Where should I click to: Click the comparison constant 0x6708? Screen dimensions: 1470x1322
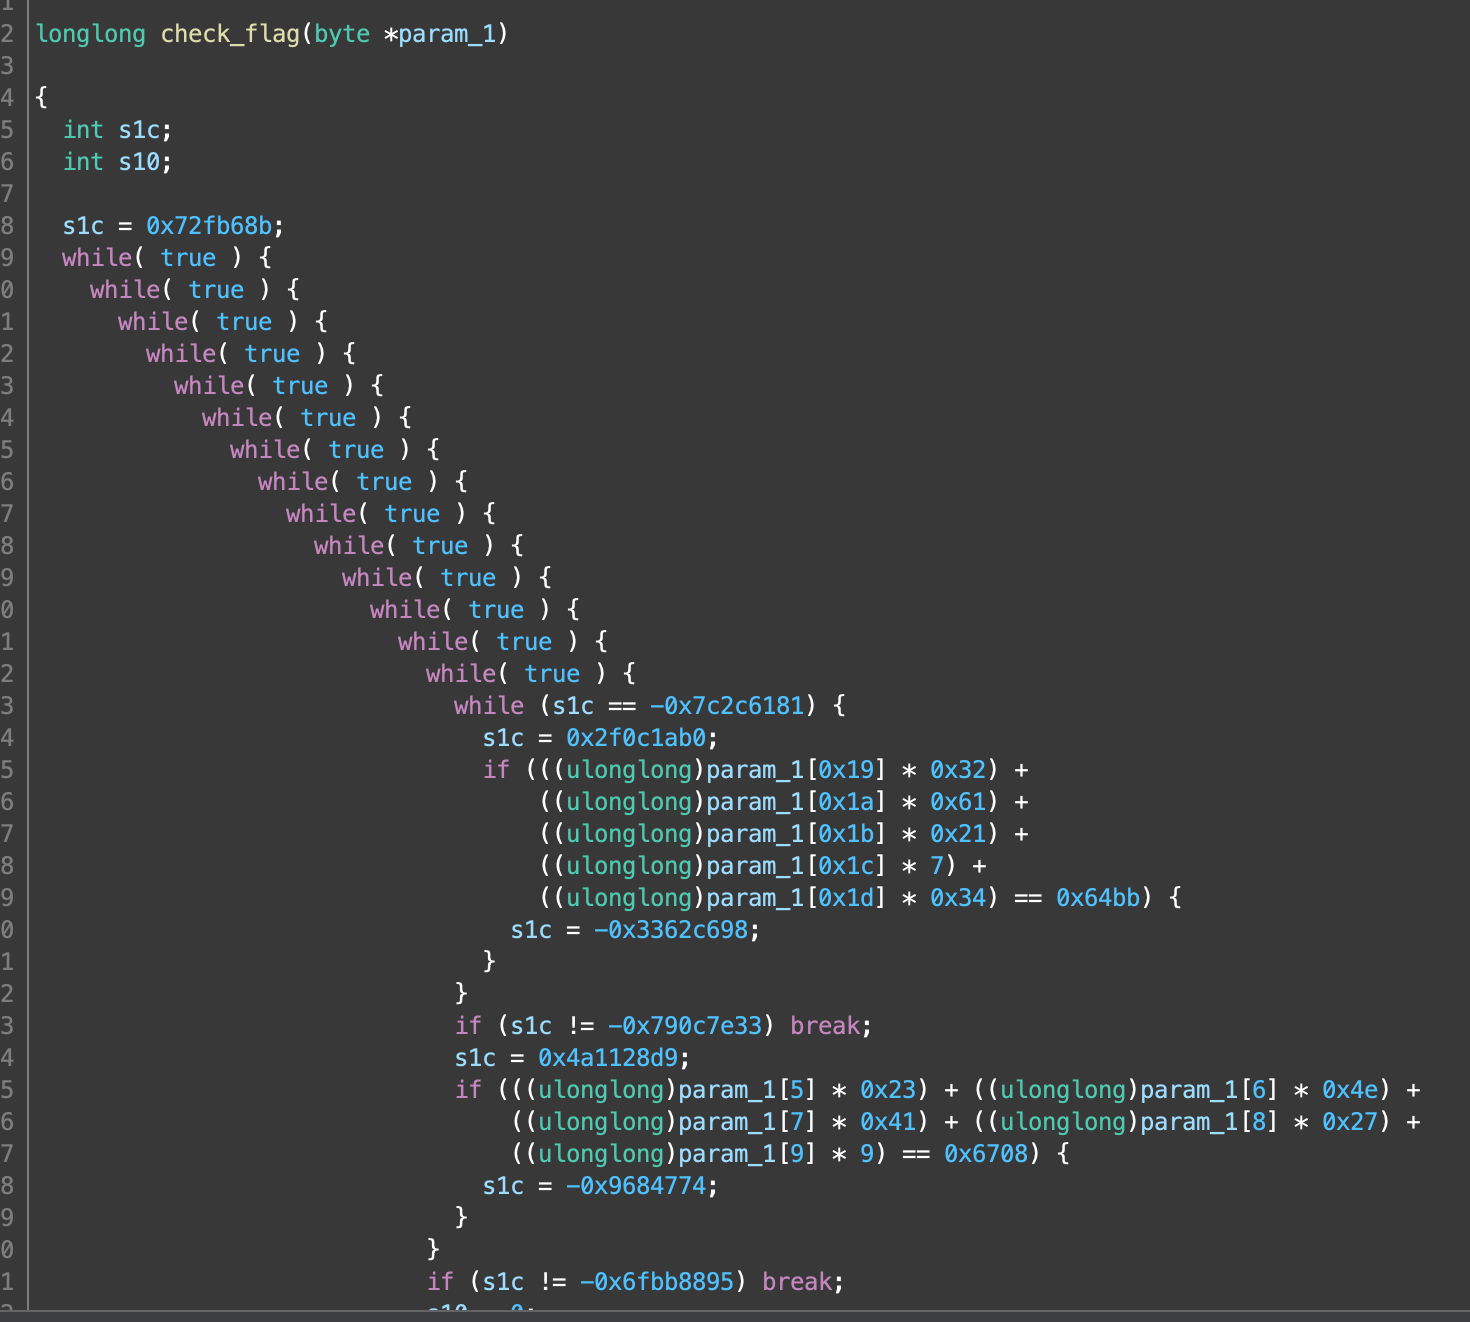pyautogui.click(x=986, y=1154)
